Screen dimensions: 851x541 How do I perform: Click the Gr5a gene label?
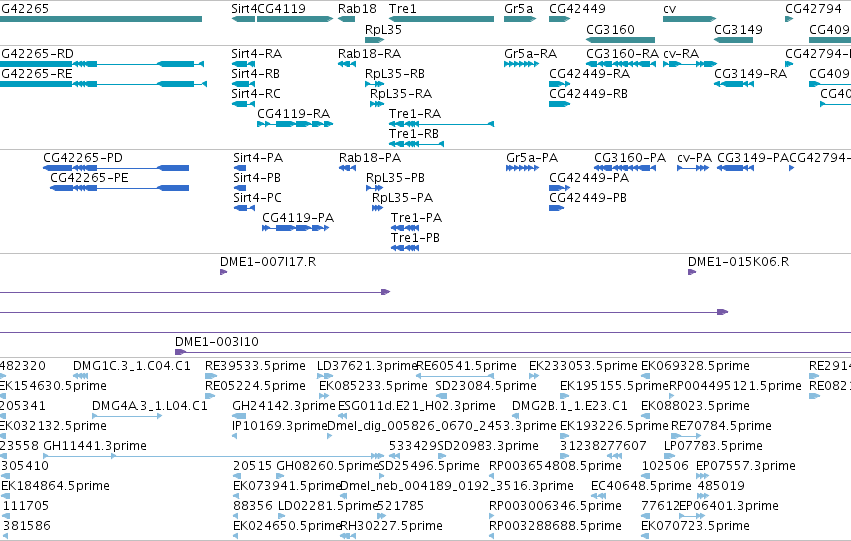tap(518, 9)
